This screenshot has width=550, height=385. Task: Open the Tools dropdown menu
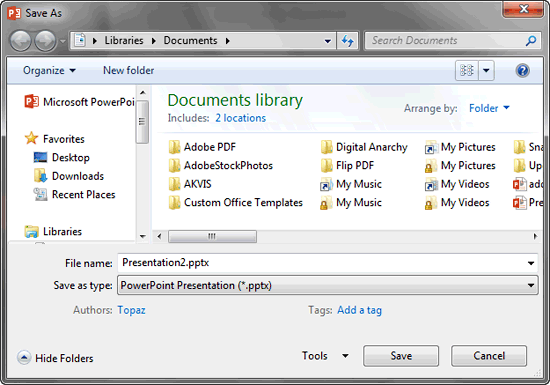[325, 356]
